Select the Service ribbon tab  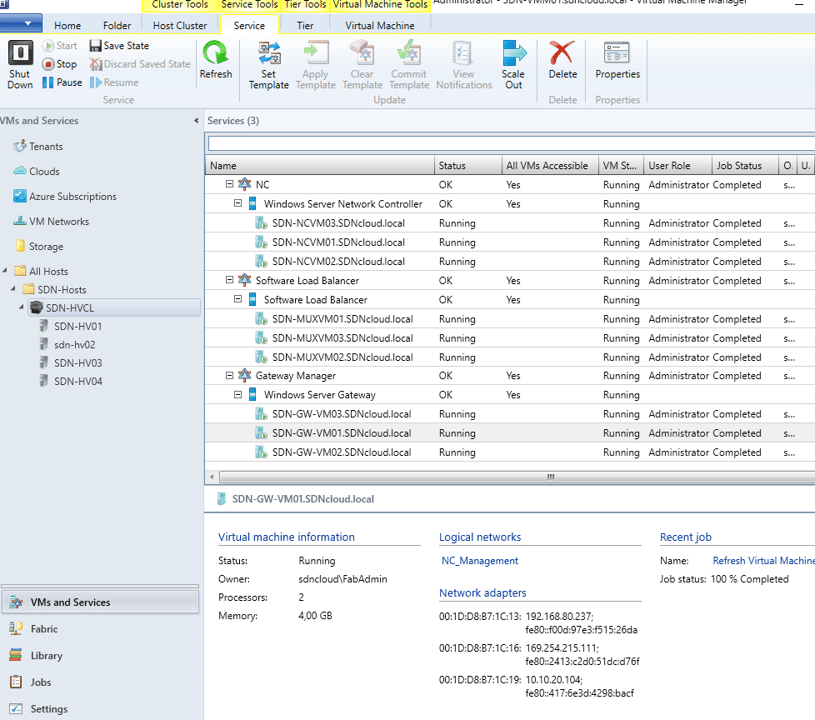tap(249, 25)
